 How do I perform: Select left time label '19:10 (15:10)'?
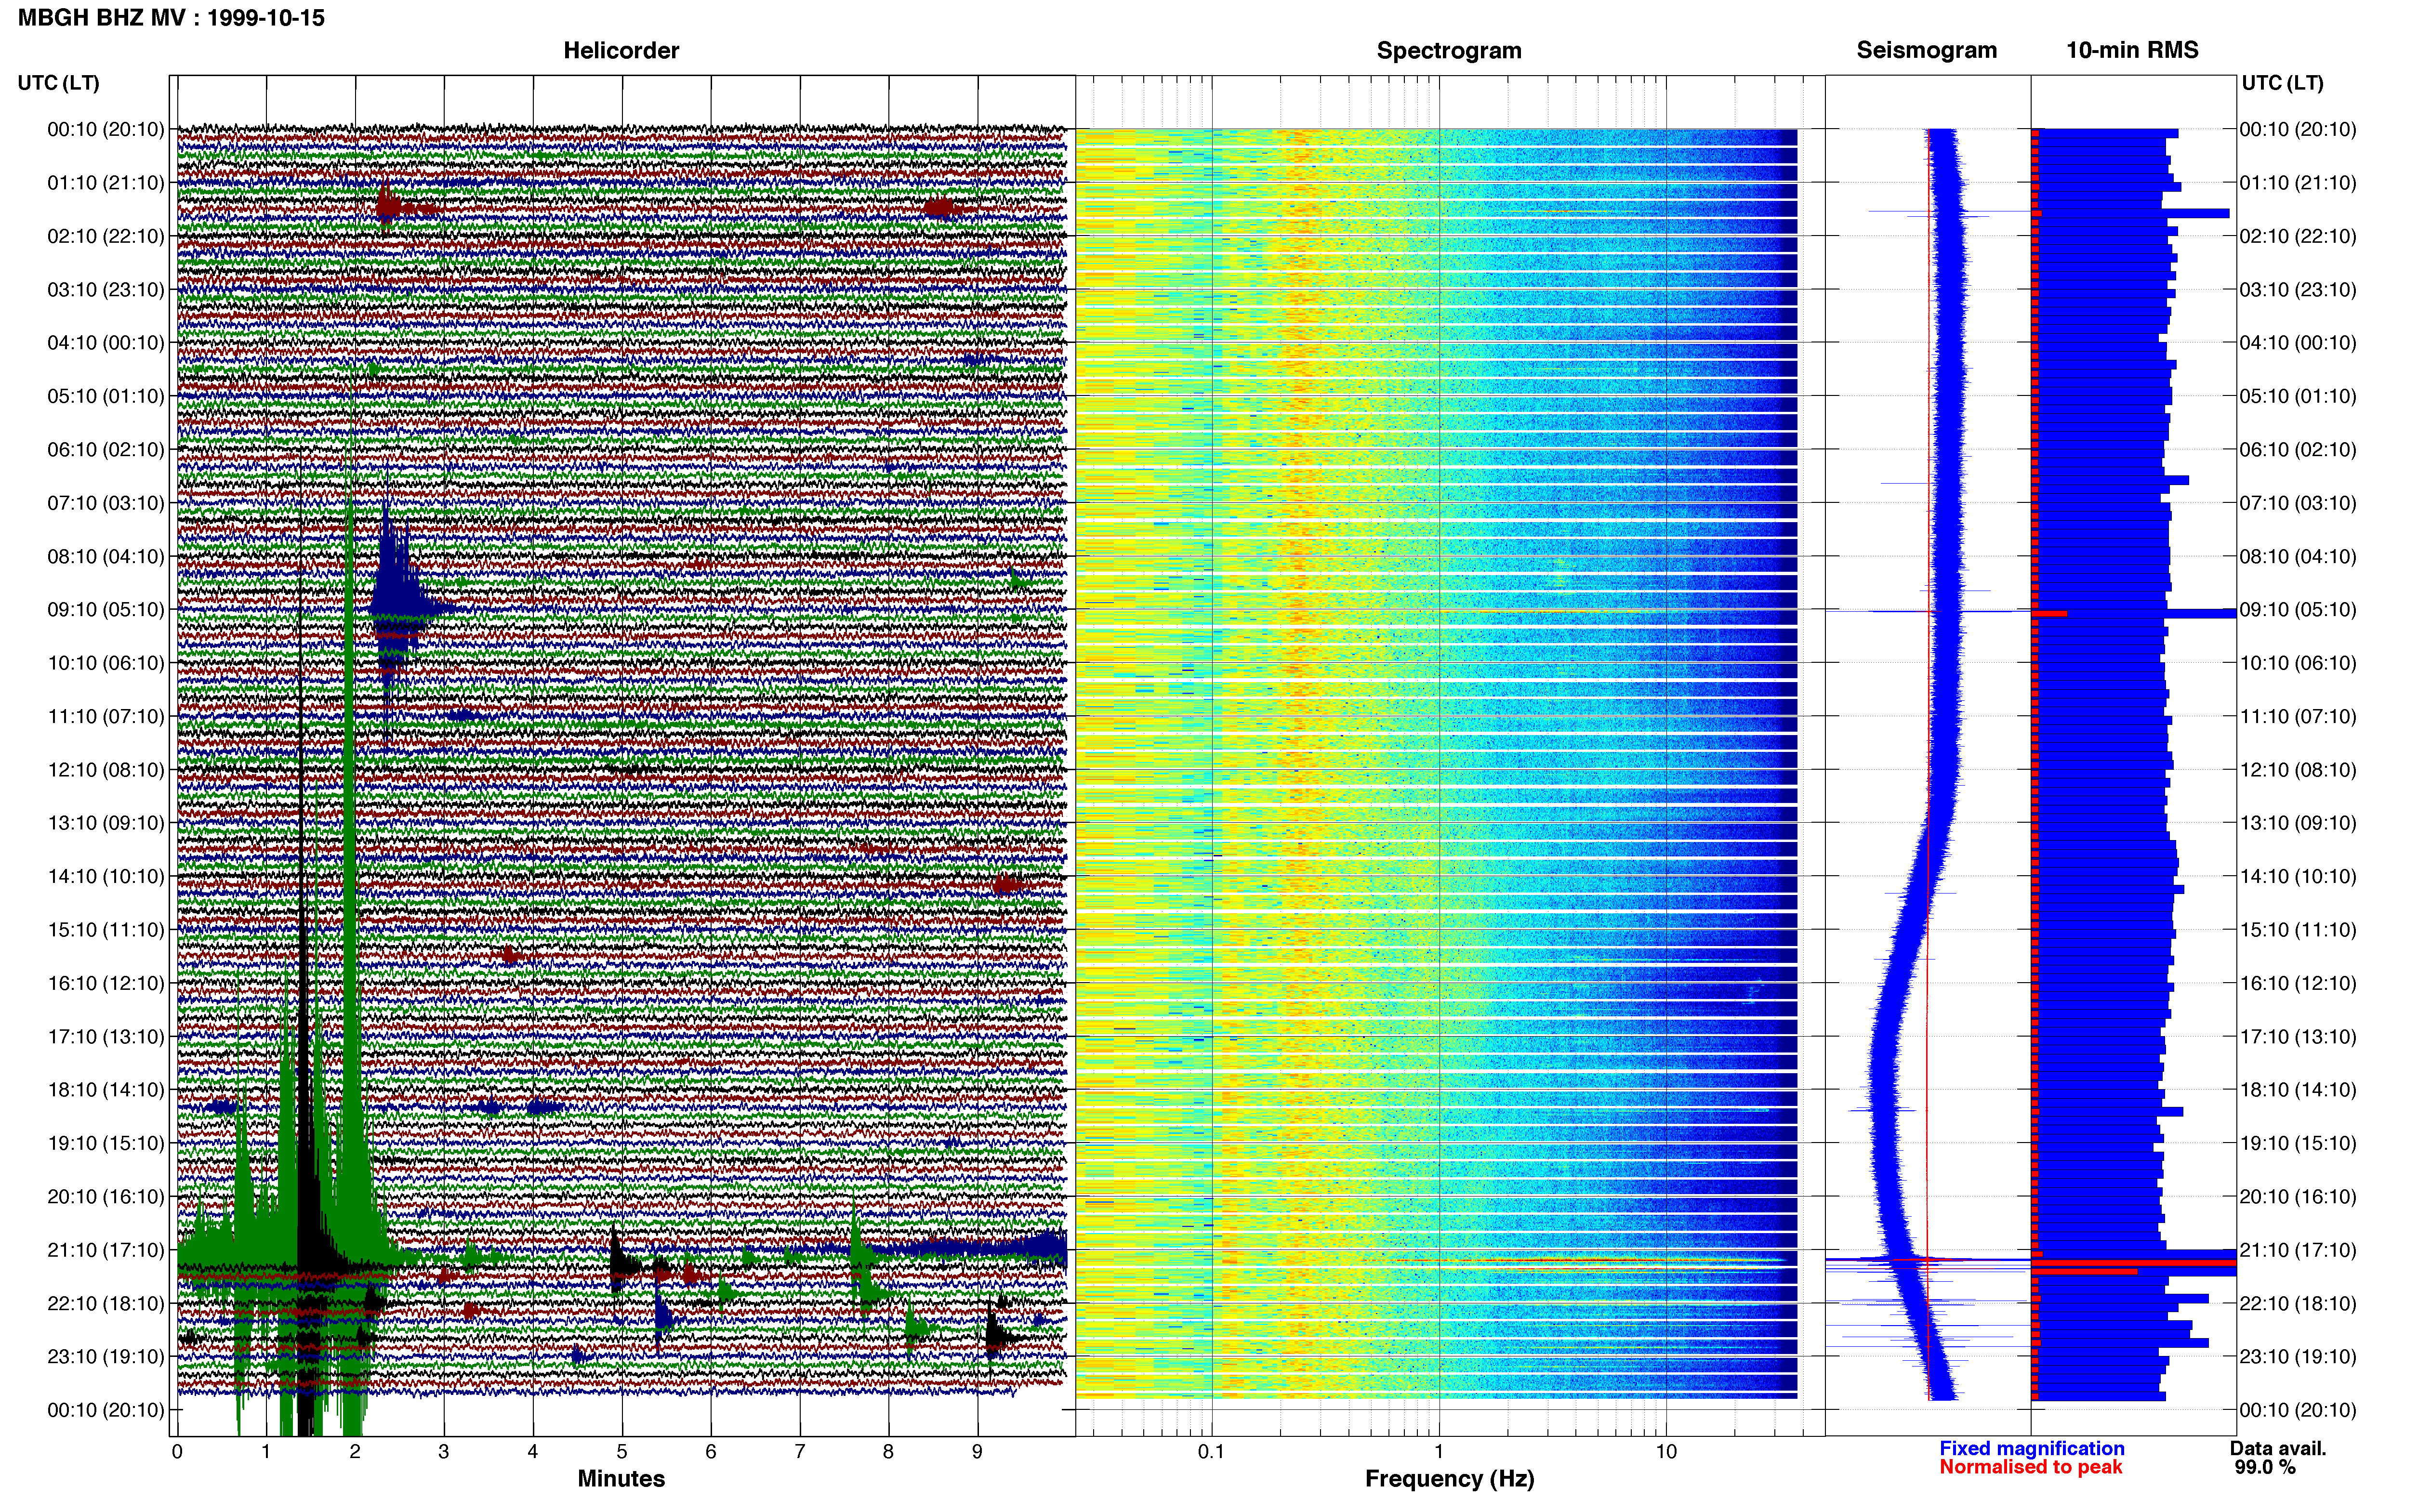click(x=106, y=1143)
